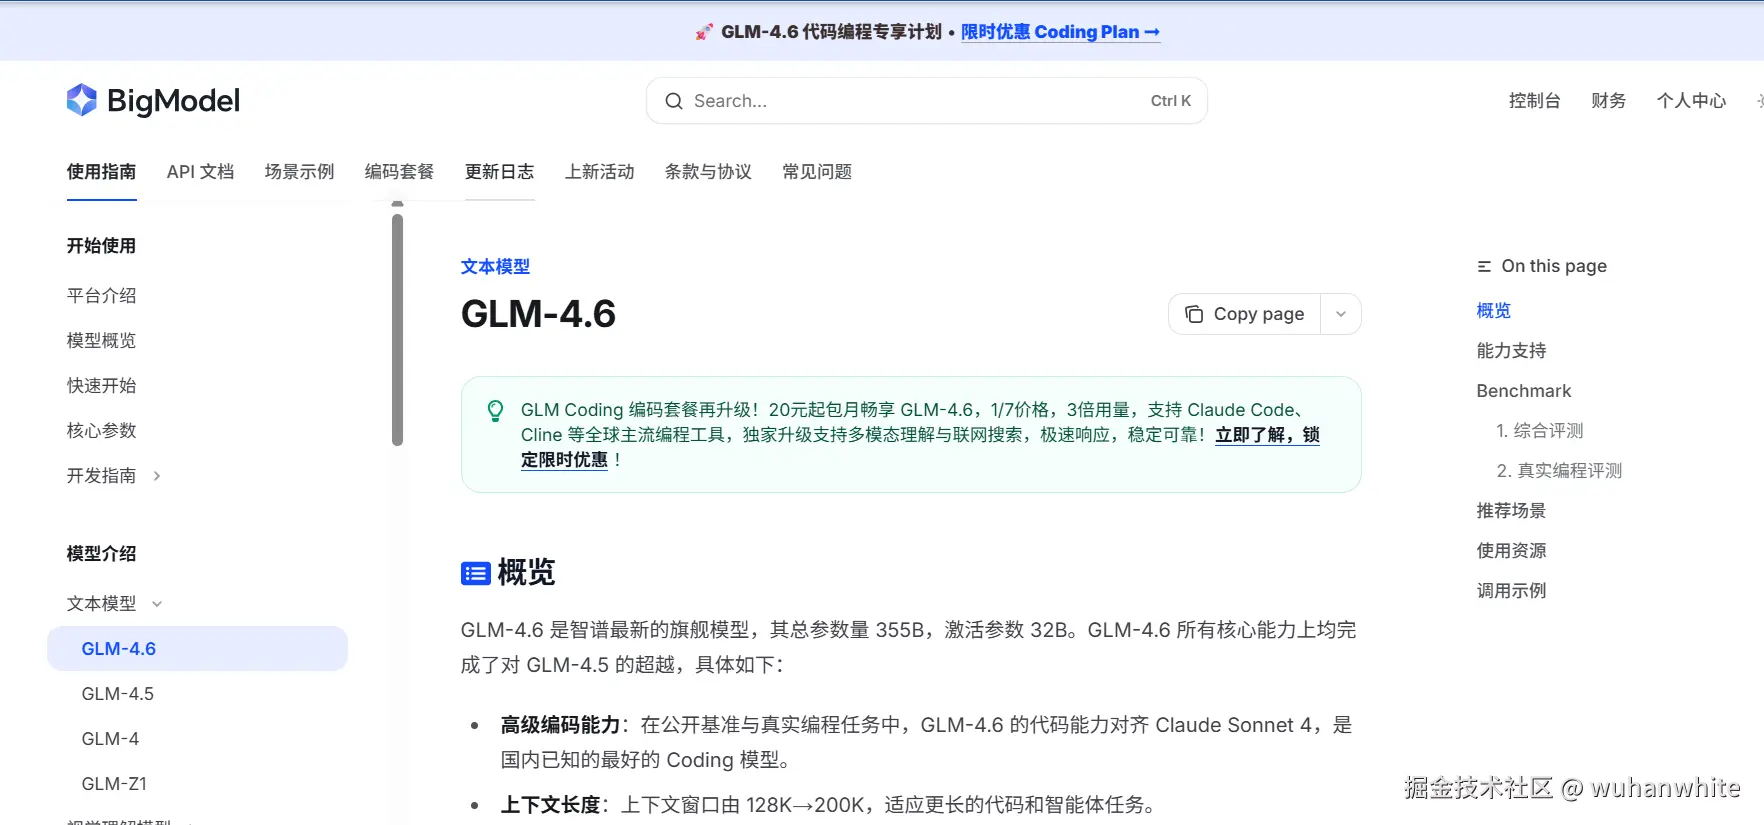The height and width of the screenshot is (825, 1764).
Task: Open the Copy page dropdown arrow
Action: [1341, 314]
